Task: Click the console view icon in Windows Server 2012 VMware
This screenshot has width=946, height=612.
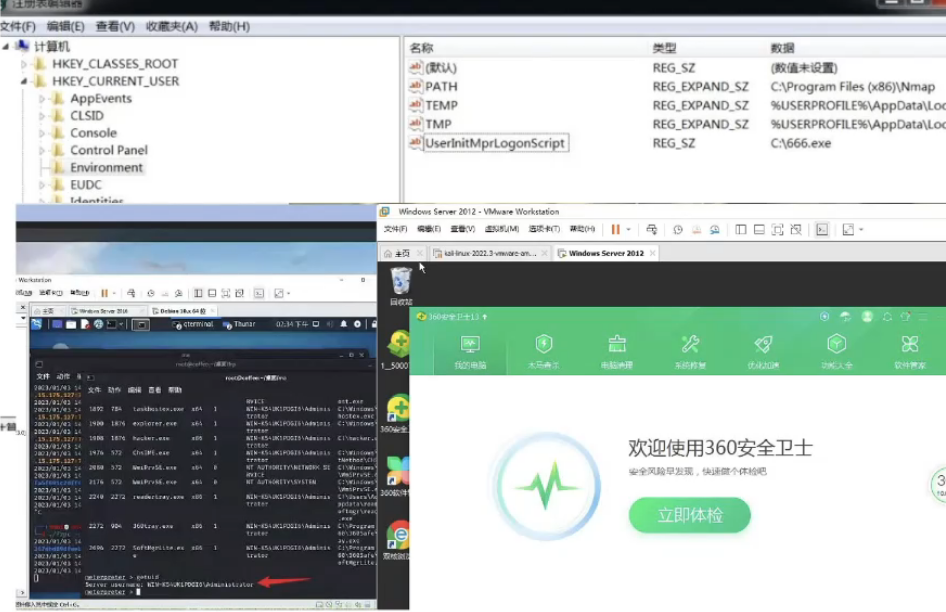Action: click(x=822, y=229)
